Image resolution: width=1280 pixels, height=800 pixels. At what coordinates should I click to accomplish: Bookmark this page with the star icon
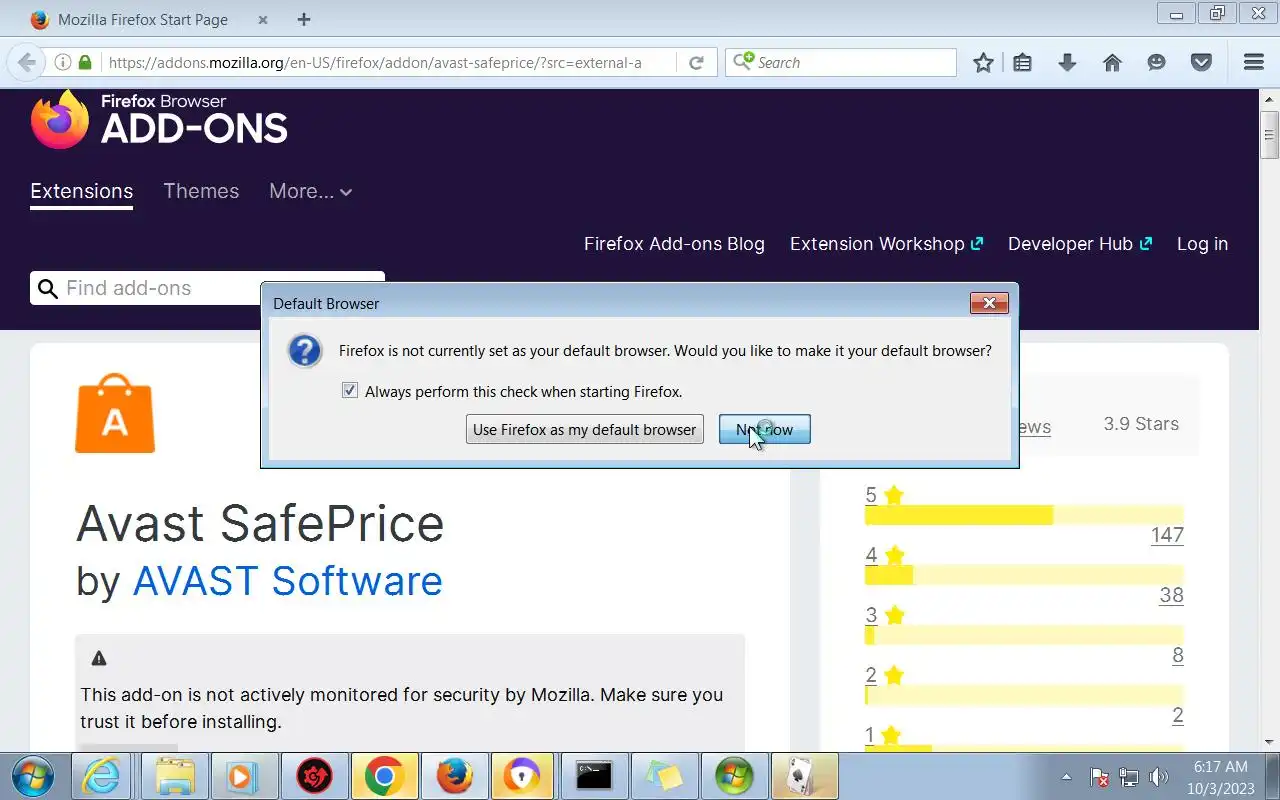tap(983, 62)
